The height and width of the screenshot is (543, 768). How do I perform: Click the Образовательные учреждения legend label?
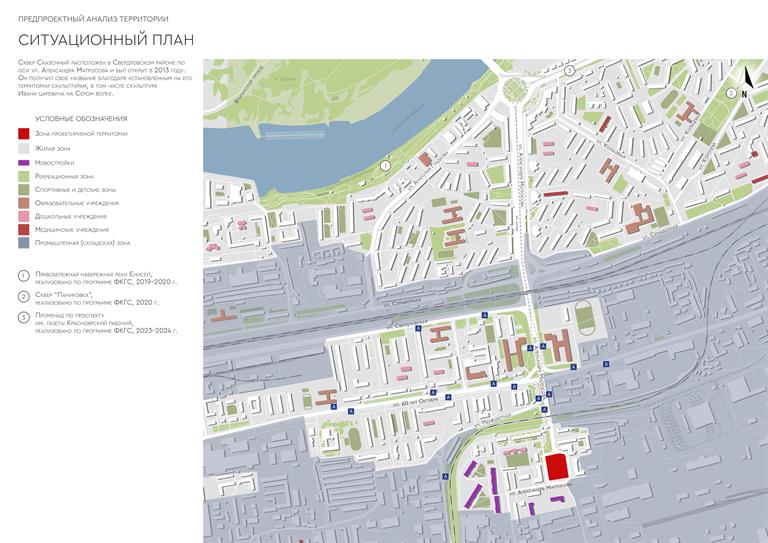click(76, 203)
